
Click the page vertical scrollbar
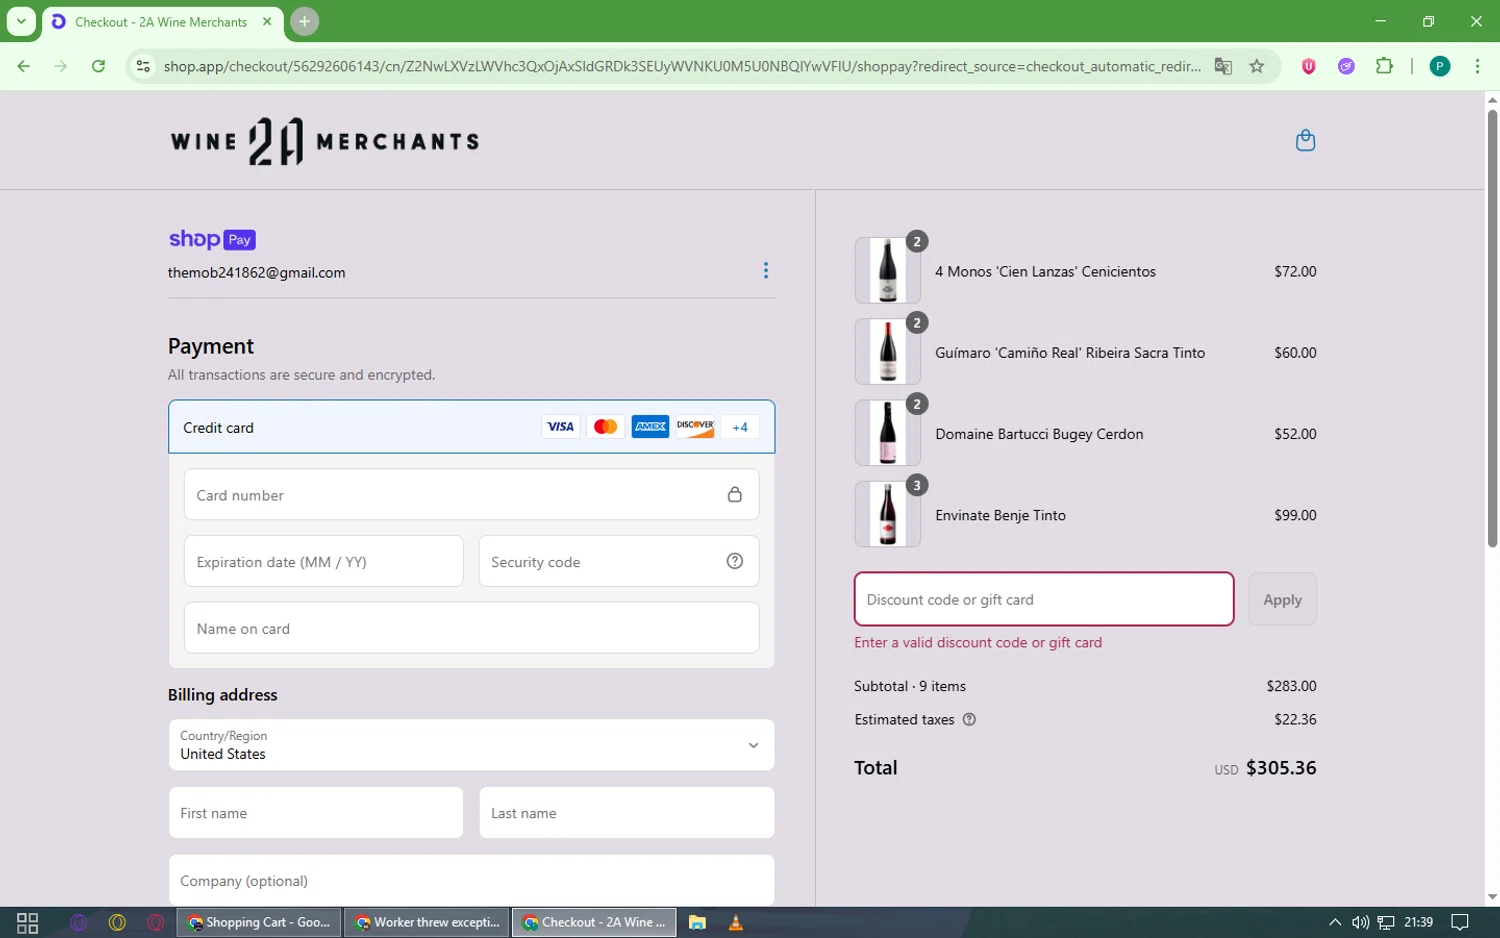[x=1492, y=330]
